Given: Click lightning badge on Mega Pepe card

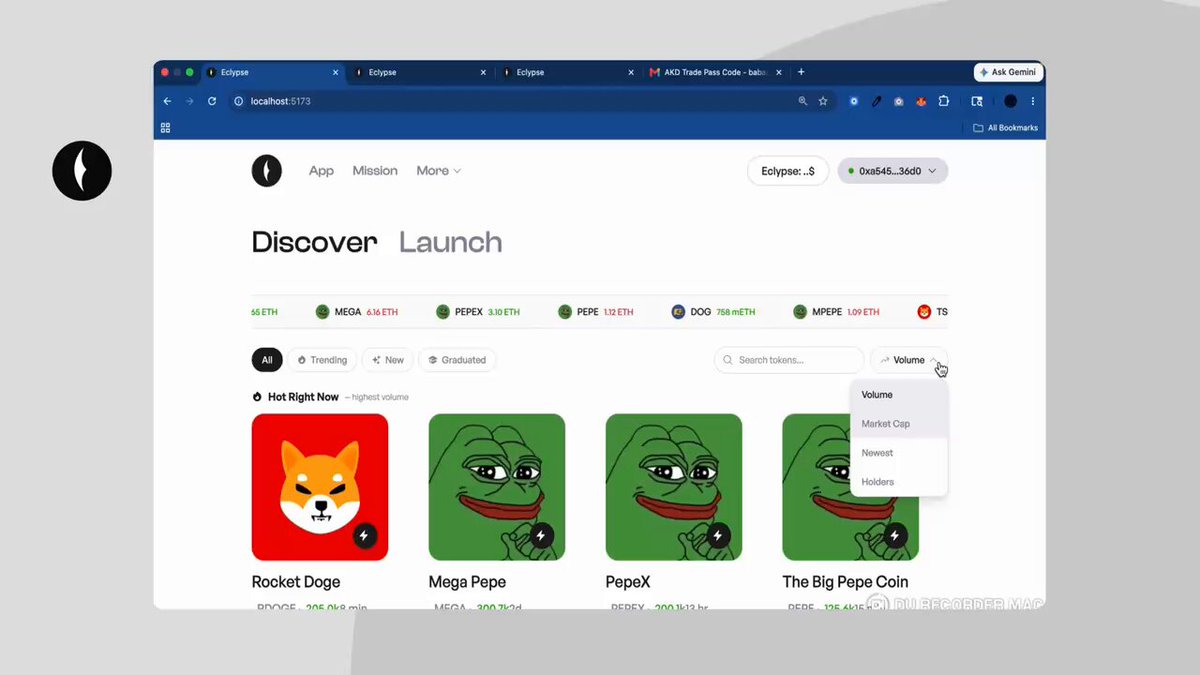Looking at the screenshot, I should (541, 536).
